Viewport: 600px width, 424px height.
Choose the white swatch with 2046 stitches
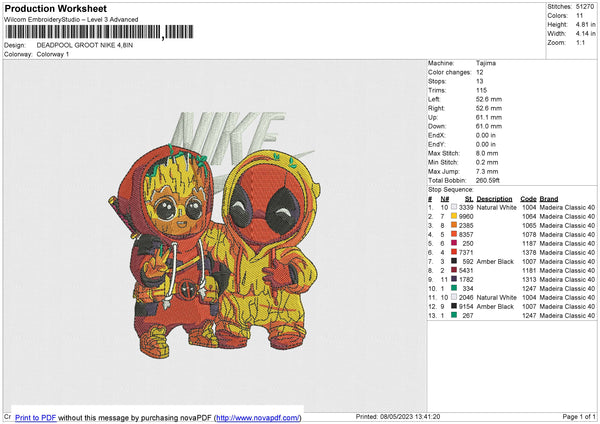click(x=454, y=297)
